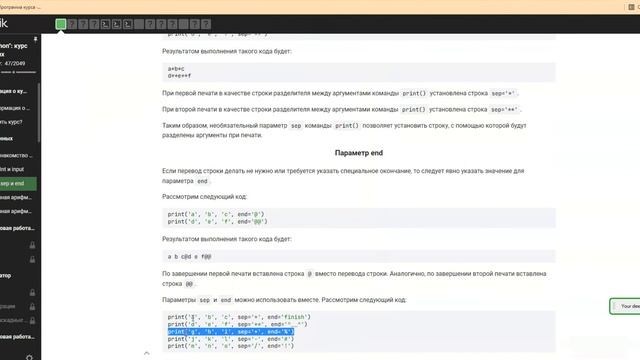Open sidebar lesson starting 'накомство'
This screenshot has height=360, width=640.
pyautogui.click(x=16, y=156)
